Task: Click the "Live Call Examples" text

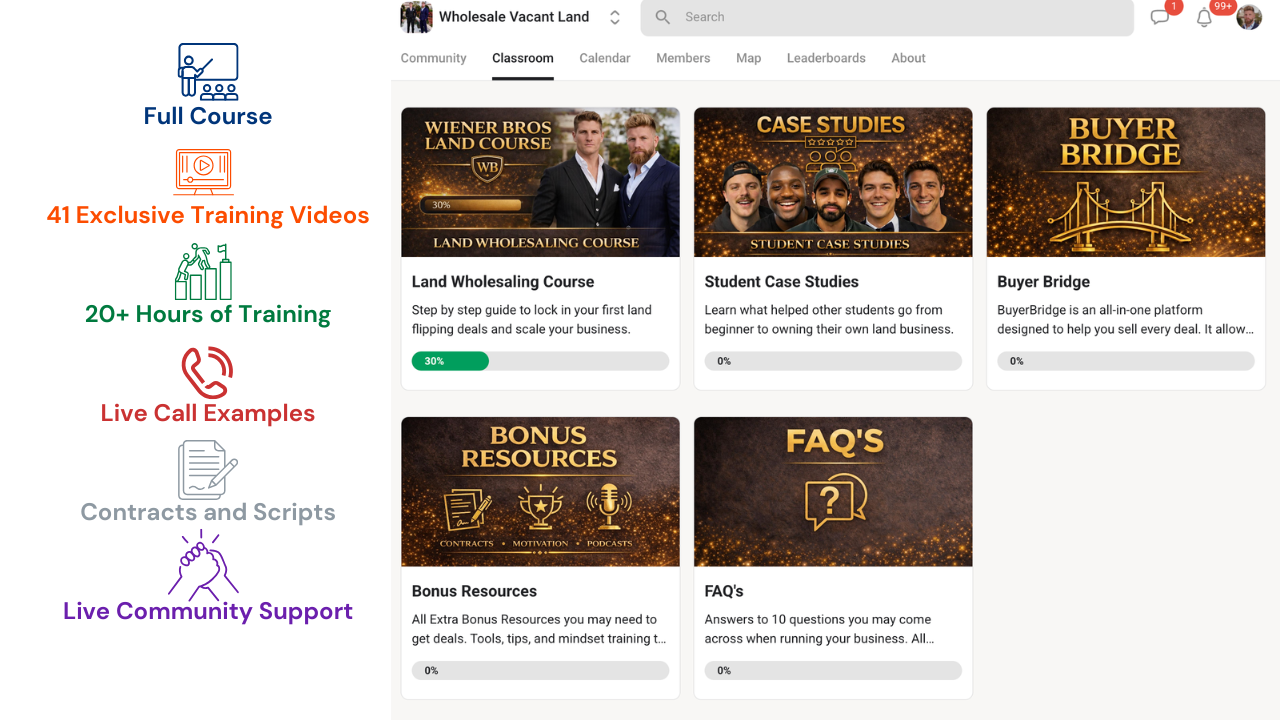Action: pyautogui.click(x=208, y=413)
